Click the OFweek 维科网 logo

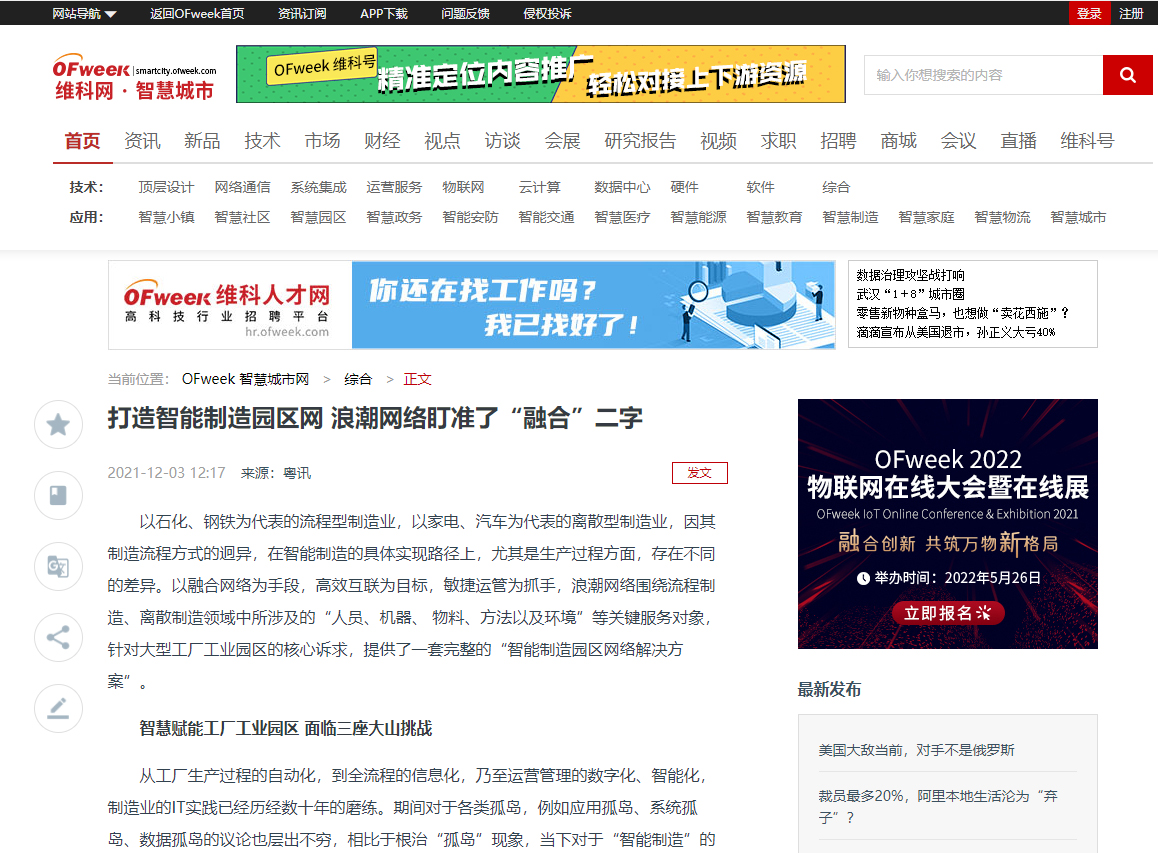coord(134,77)
